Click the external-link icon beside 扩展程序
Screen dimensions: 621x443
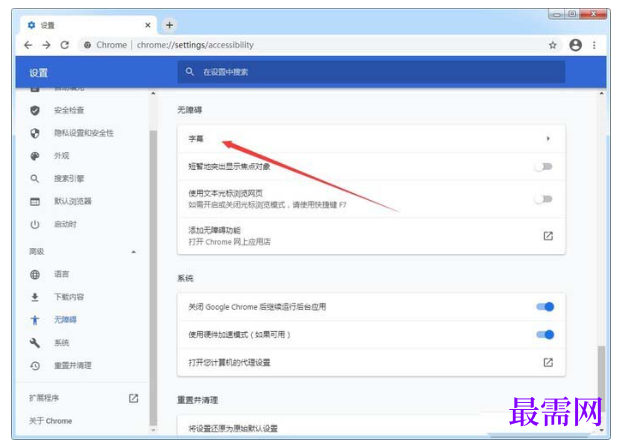click(133, 398)
